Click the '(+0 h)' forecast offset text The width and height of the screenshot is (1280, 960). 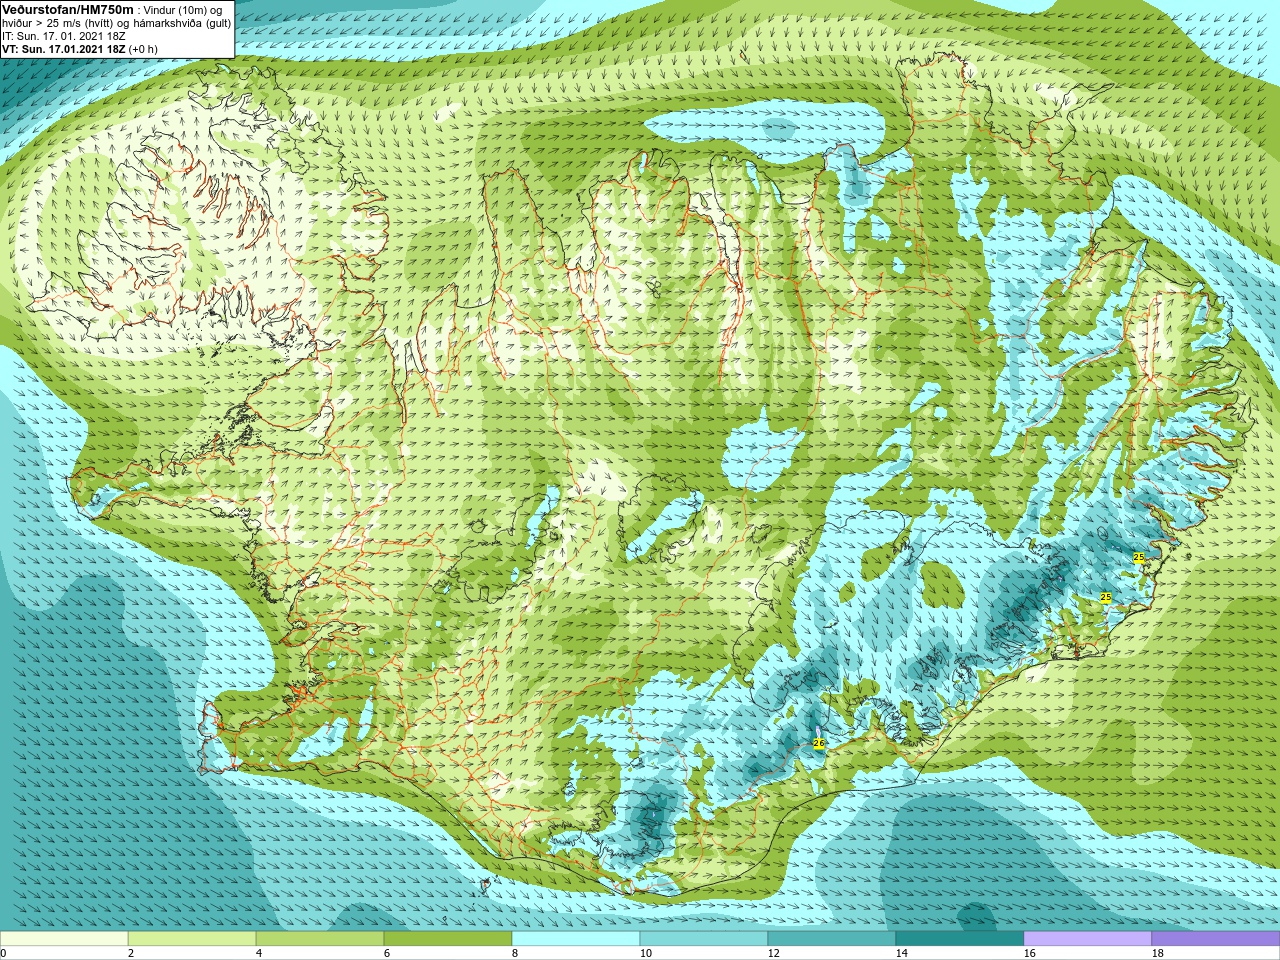click(143, 49)
